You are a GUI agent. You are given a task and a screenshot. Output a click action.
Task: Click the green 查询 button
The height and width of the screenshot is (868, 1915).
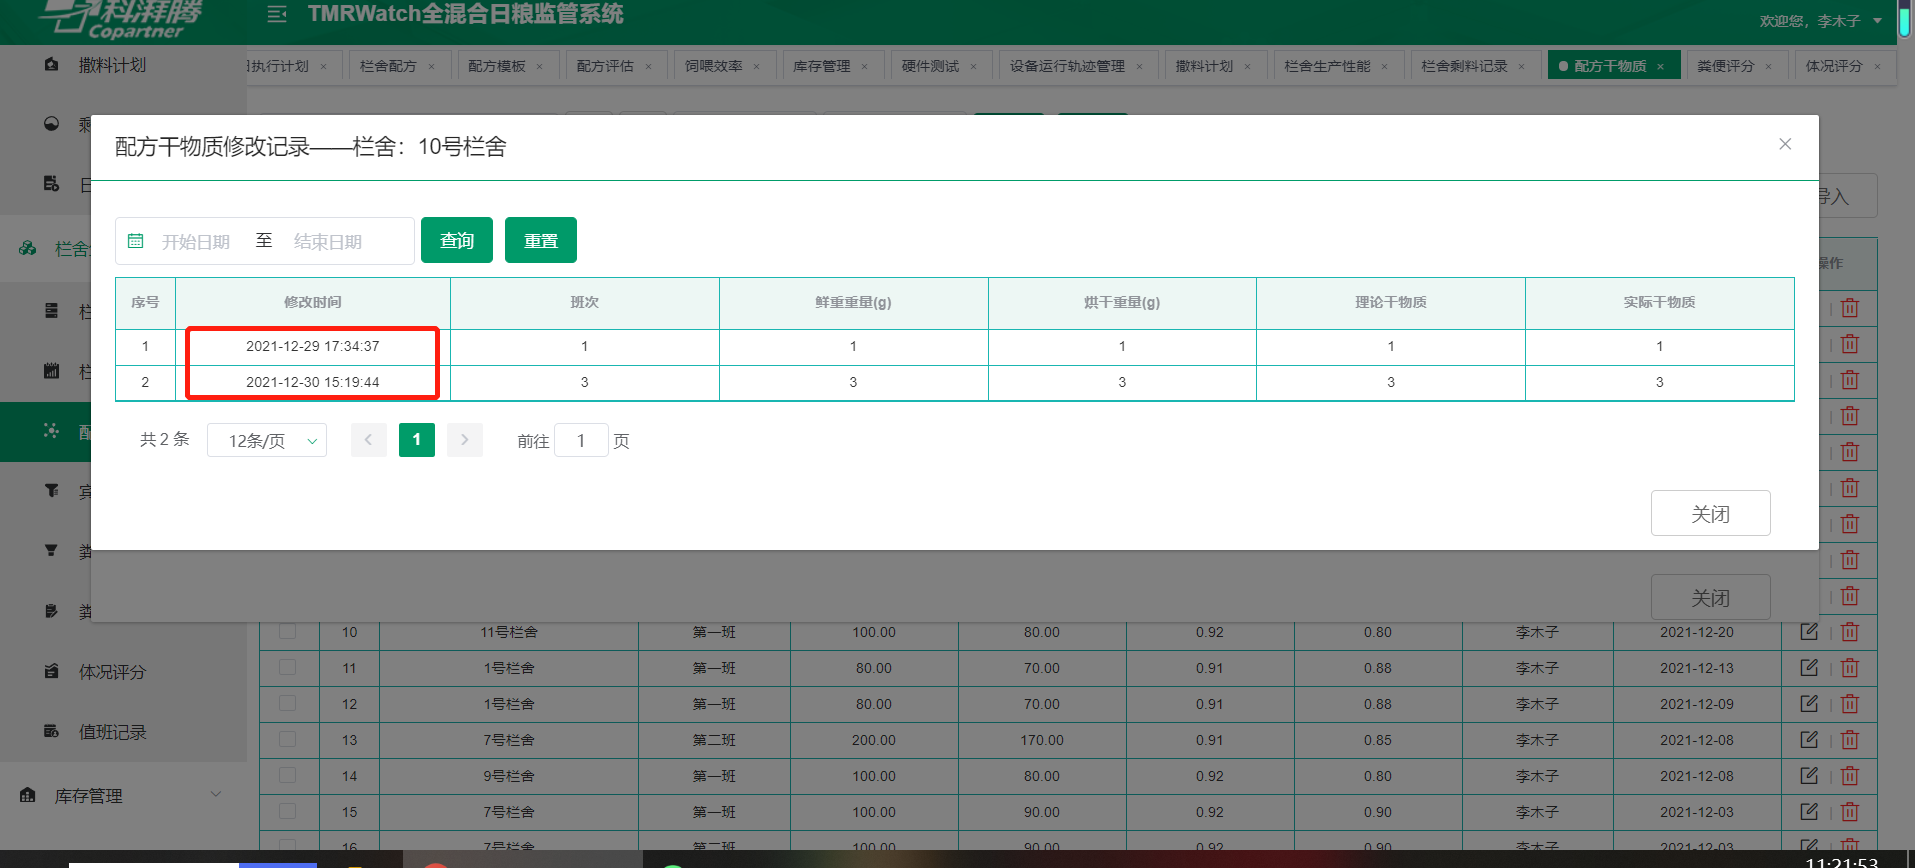(x=457, y=241)
